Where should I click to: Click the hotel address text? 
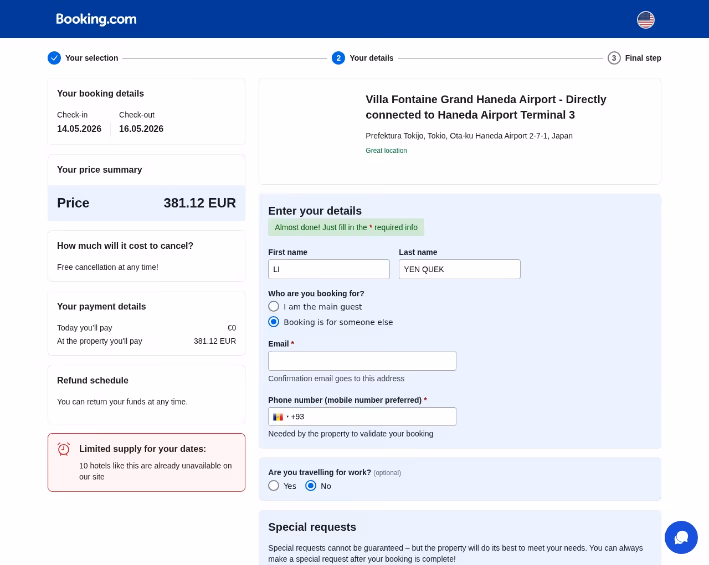469,136
